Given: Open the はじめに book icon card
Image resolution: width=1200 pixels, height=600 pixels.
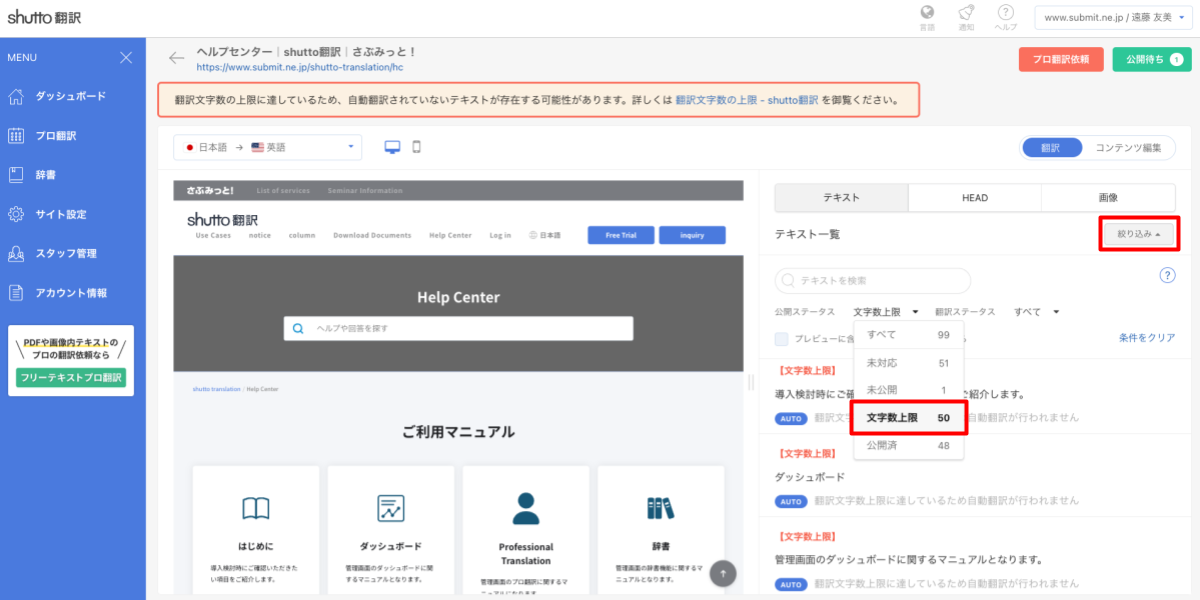Looking at the screenshot, I should coord(256,529).
